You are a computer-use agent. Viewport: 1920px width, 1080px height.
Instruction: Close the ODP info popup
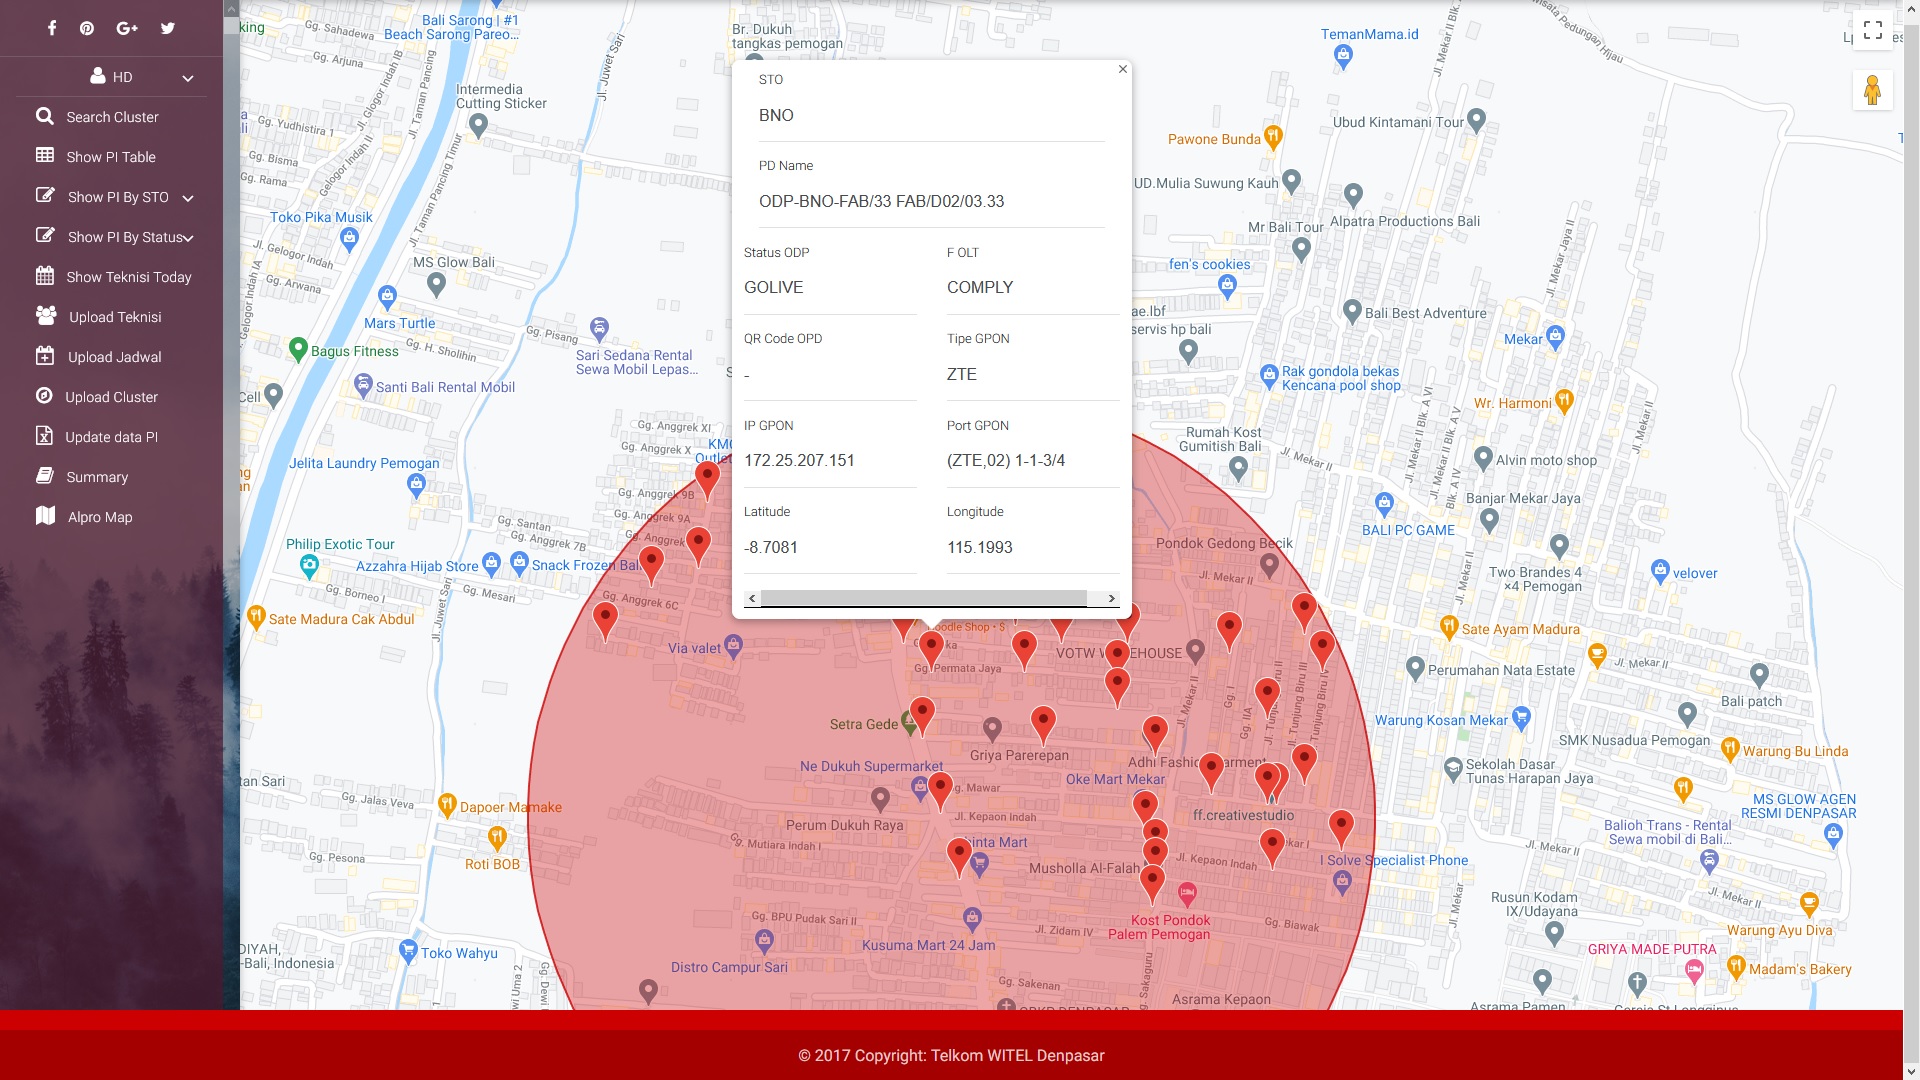click(x=1122, y=69)
